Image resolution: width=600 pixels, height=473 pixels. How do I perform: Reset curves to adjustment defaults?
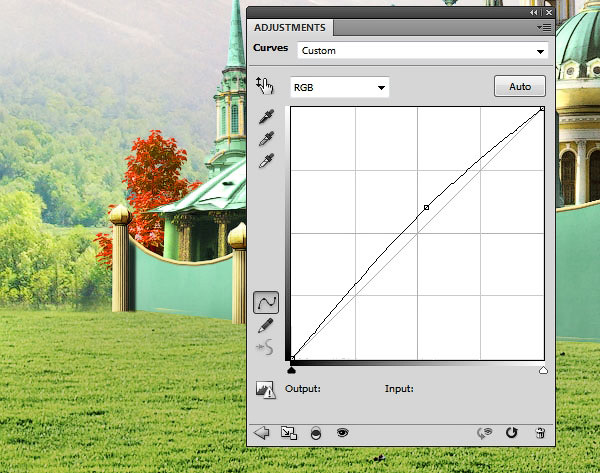click(x=512, y=432)
